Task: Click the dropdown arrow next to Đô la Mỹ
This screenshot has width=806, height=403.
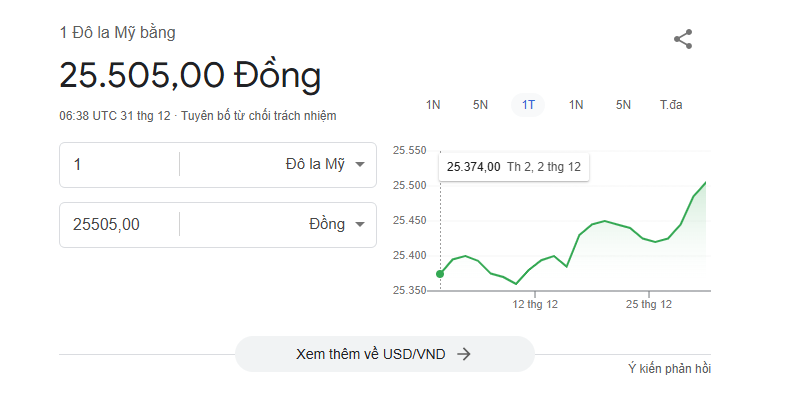Action: tap(360, 164)
